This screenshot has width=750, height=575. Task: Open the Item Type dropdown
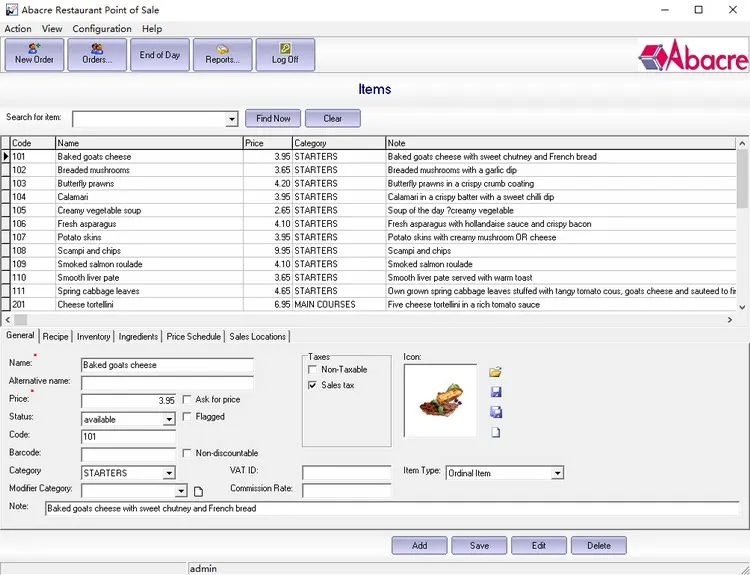coord(557,473)
